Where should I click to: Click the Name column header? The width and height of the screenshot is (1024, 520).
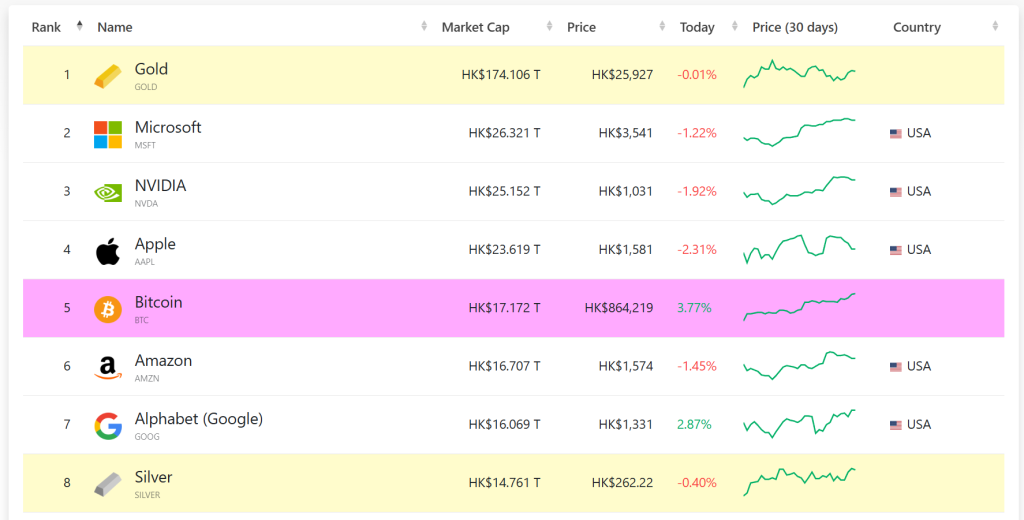[115, 27]
